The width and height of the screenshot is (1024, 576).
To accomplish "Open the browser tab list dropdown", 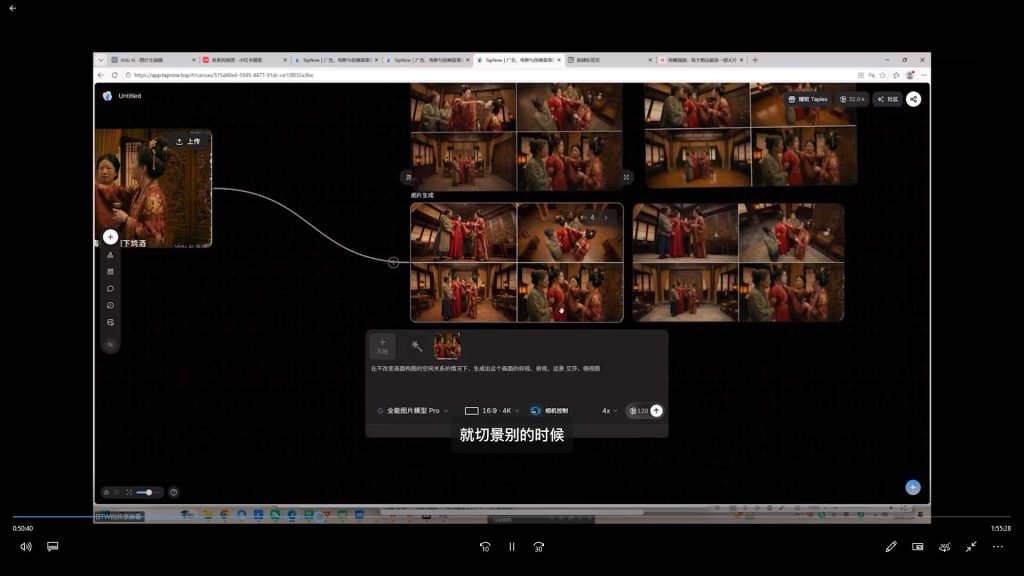I will coord(101,59).
